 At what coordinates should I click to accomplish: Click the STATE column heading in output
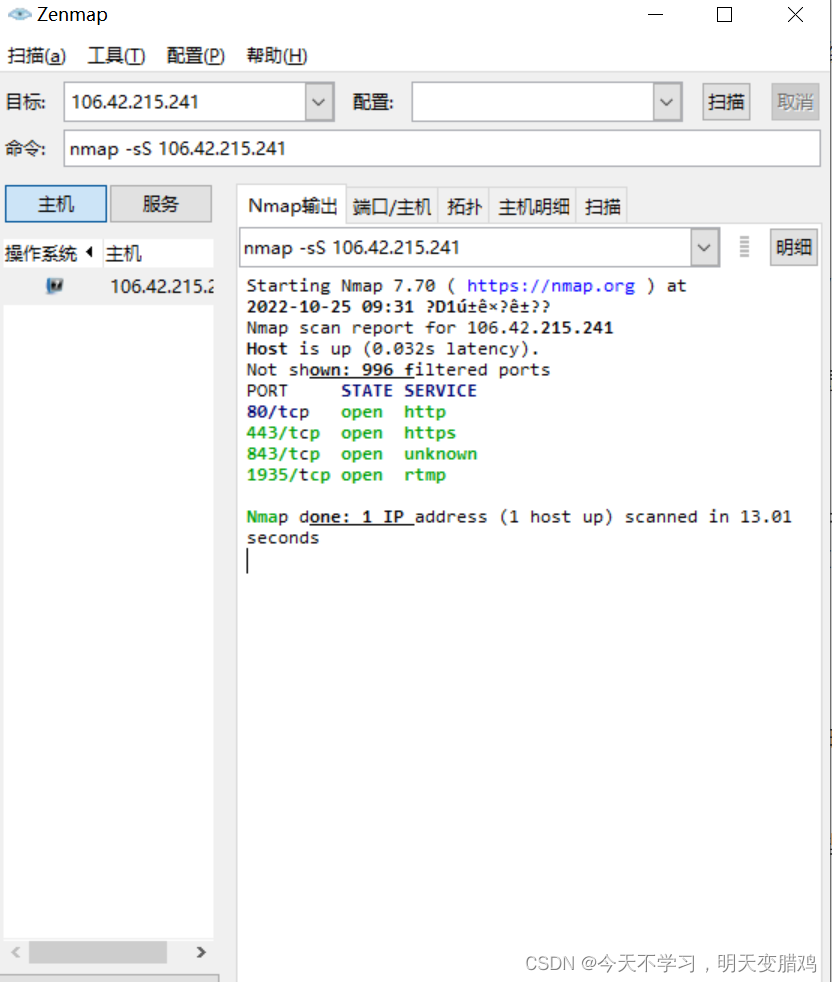tap(367, 391)
